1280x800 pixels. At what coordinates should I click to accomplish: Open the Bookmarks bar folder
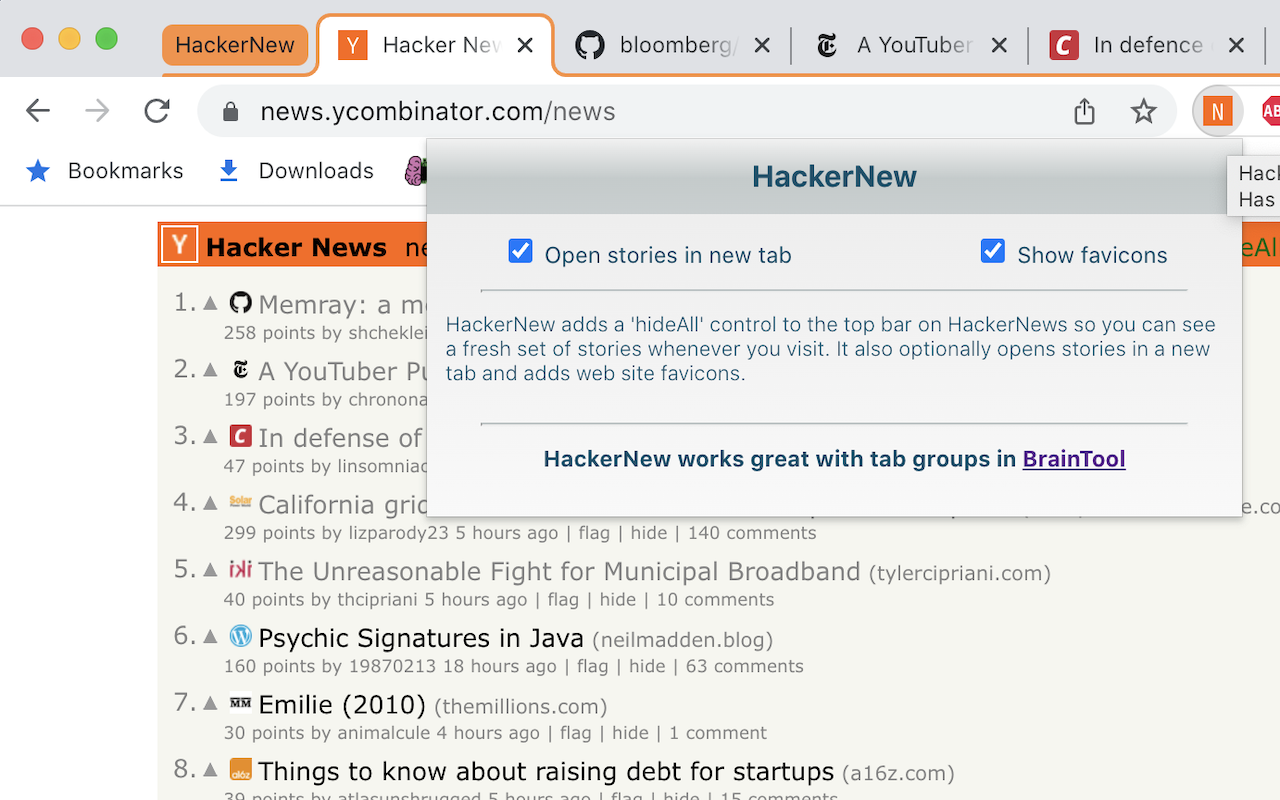pos(105,171)
